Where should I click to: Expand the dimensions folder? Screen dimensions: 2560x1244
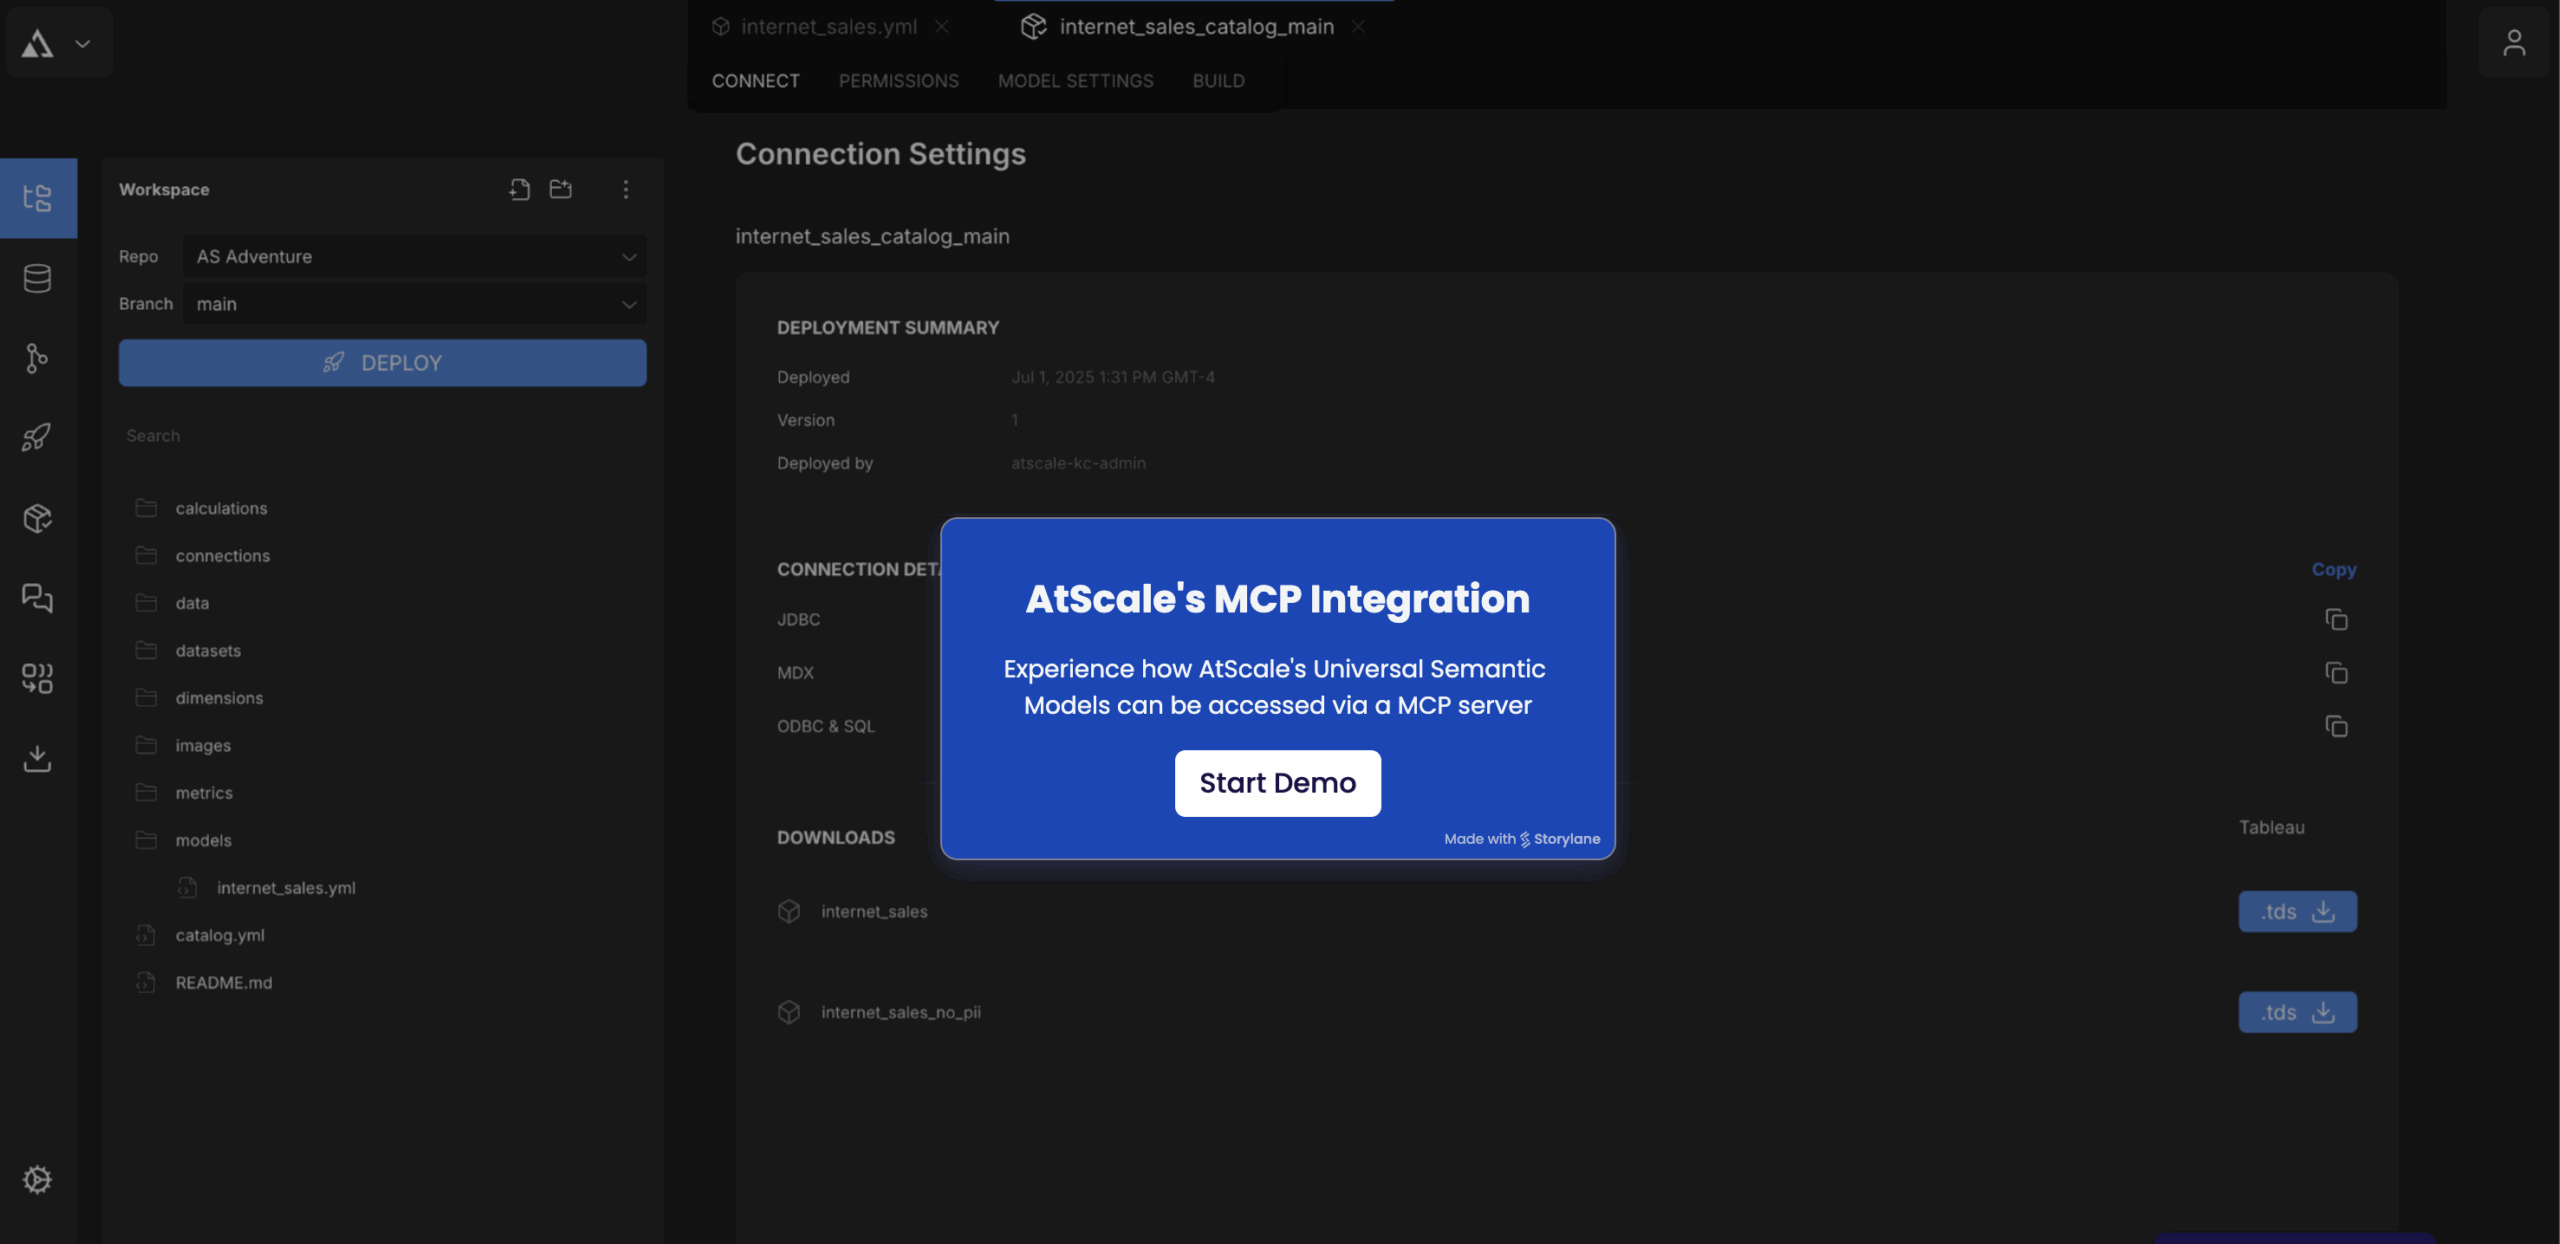coord(219,698)
